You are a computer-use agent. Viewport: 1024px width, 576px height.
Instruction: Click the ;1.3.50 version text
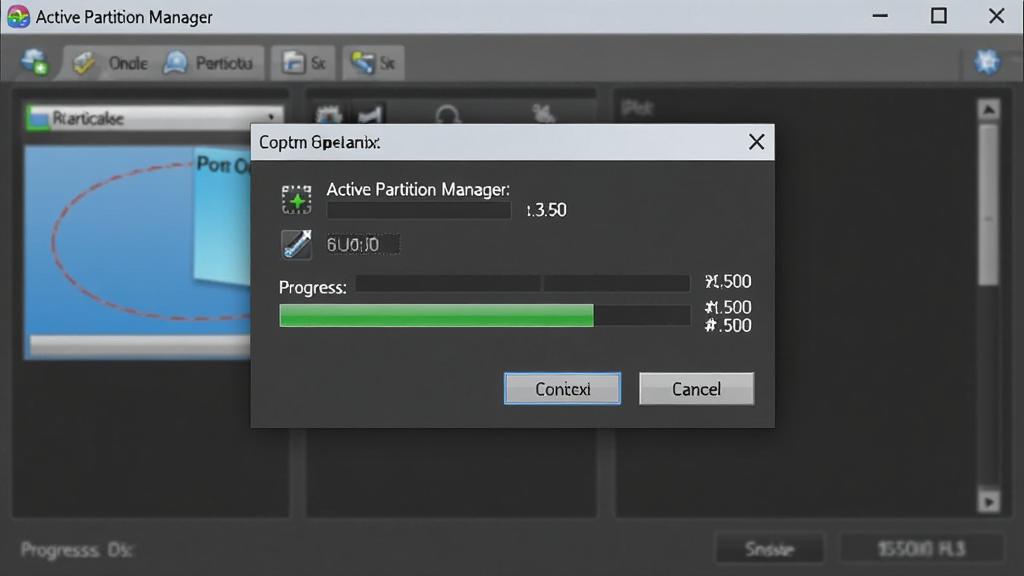click(547, 210)
